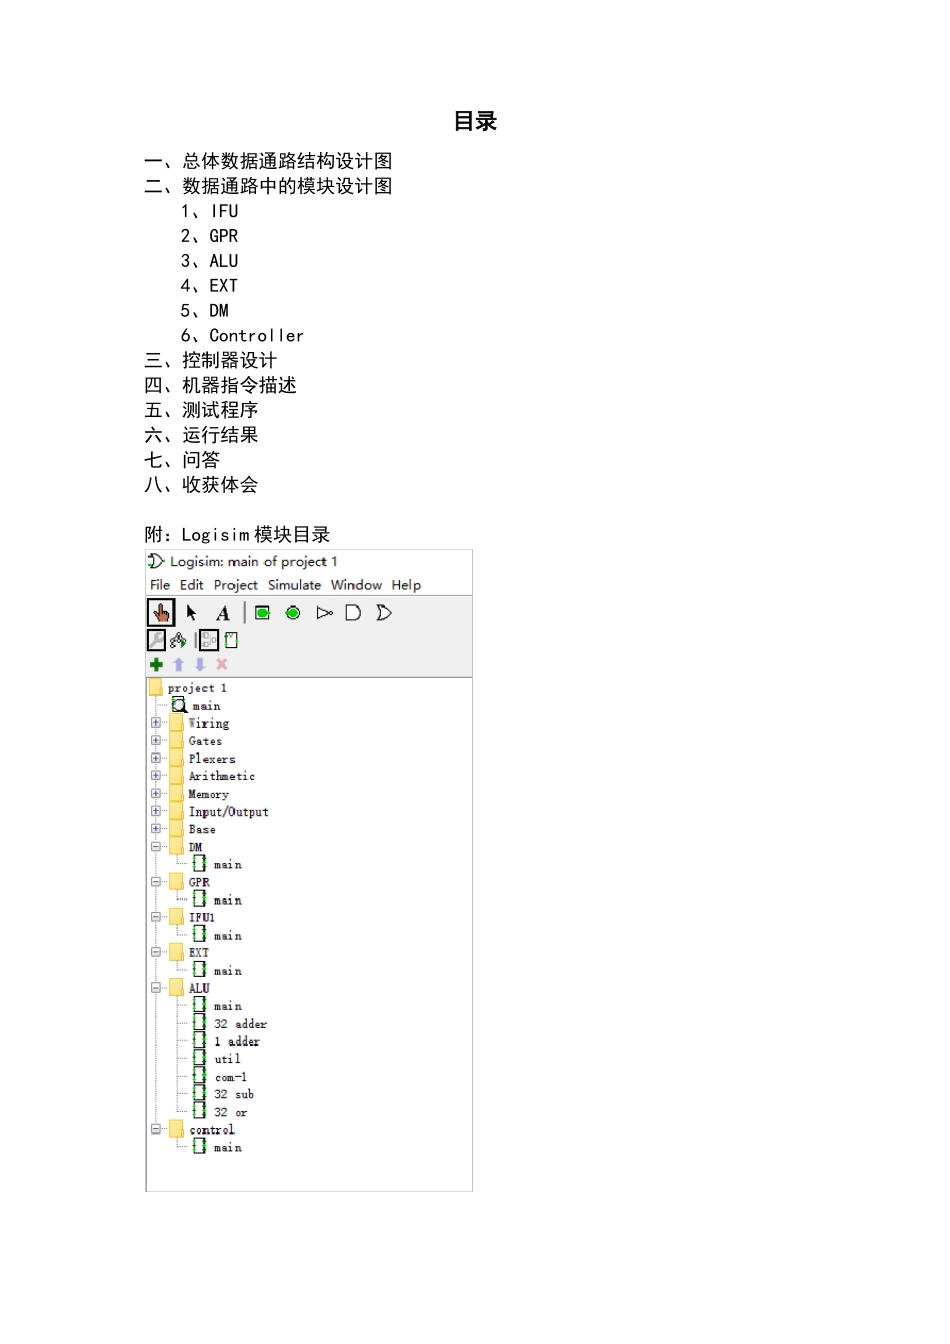Show the simulation hierarchy view
Viewport: 950px width, 1344px height.
click(178, 640)
